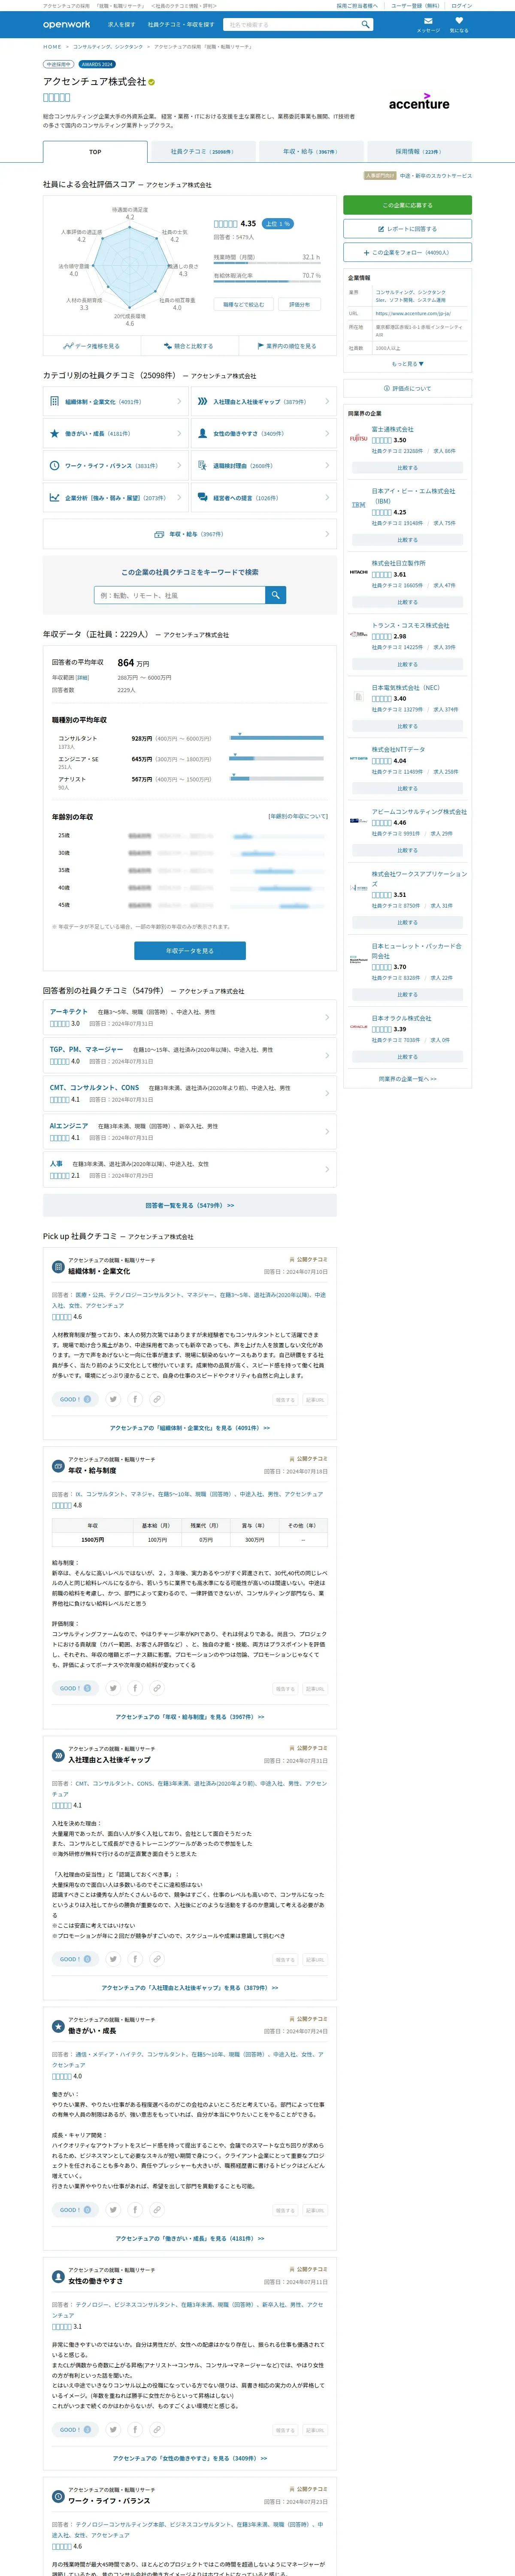Expand the アーキテクト reviewer row
The width and height of the screenshot is (515, 2576).
pos(190,1018)
